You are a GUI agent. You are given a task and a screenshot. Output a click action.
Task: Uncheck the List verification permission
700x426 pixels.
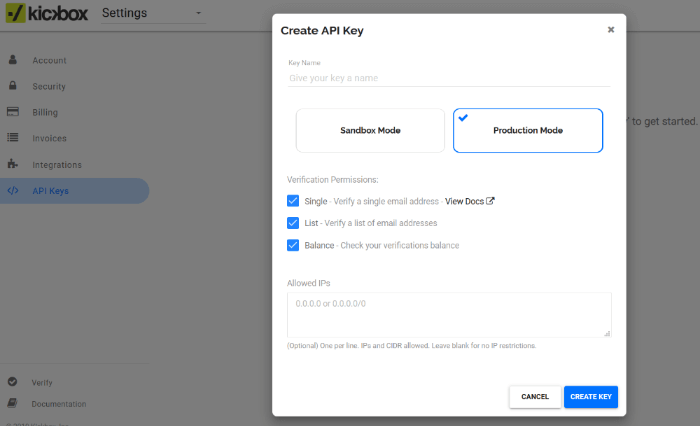tap(293, 223)
